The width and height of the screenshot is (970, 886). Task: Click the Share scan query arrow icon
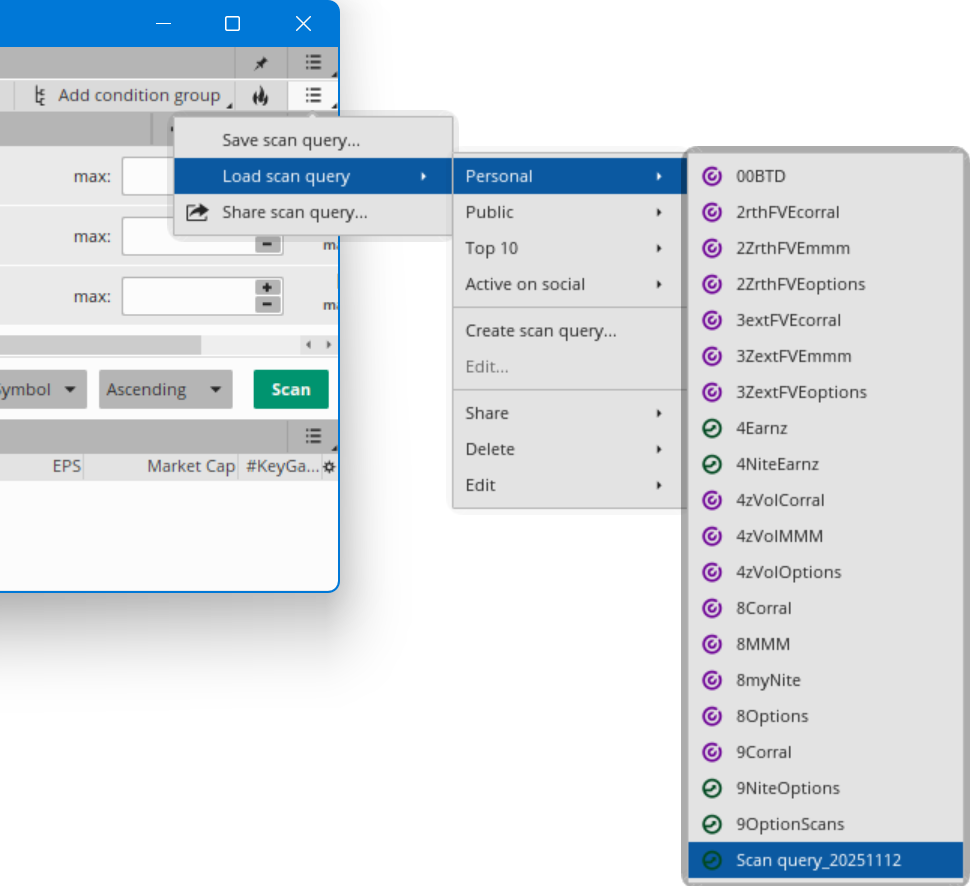click(198, 212)
